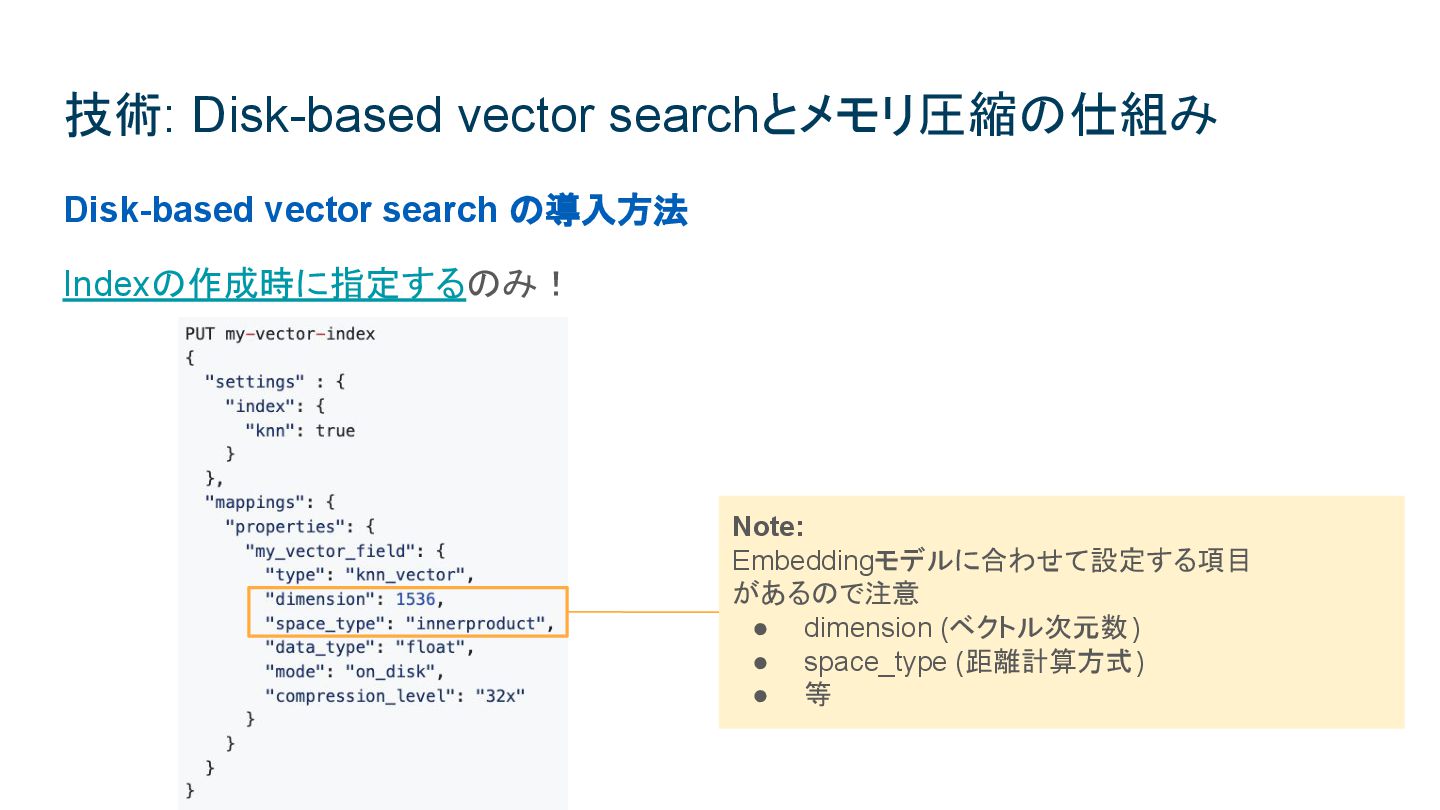Click the "等" bullet in the note
The image size is (1440, 810).
coord(817,695)
